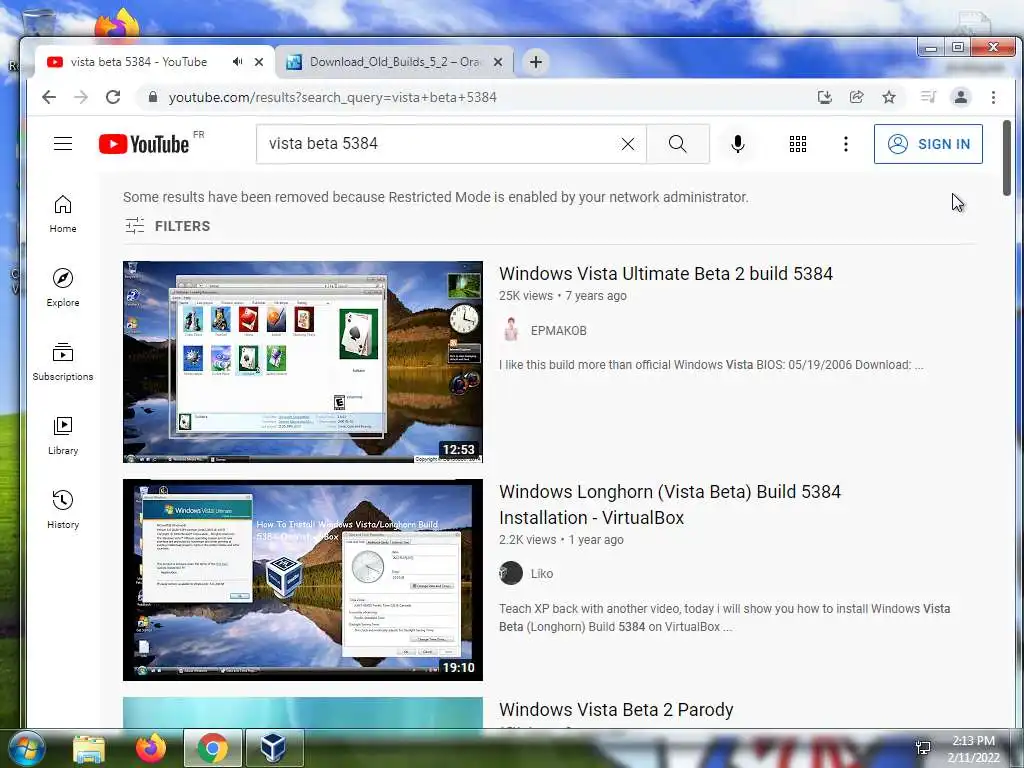Open the Liko channel name

541,573
